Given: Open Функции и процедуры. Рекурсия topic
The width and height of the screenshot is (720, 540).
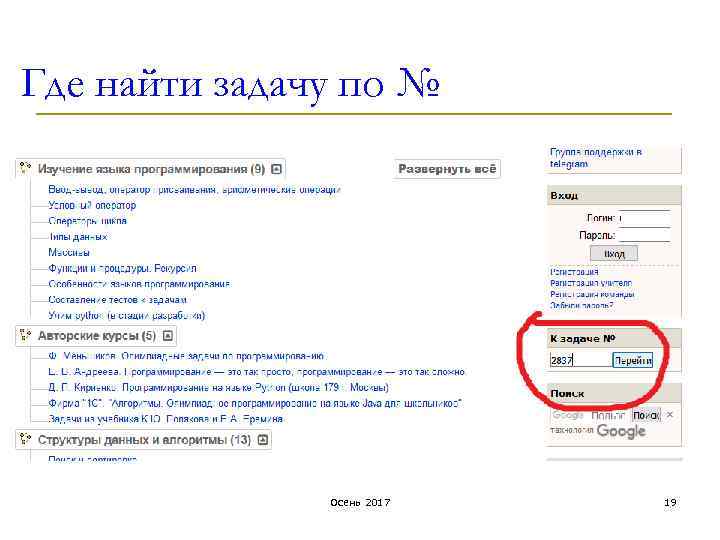Looking at the screenshot, I should [122, 268].
